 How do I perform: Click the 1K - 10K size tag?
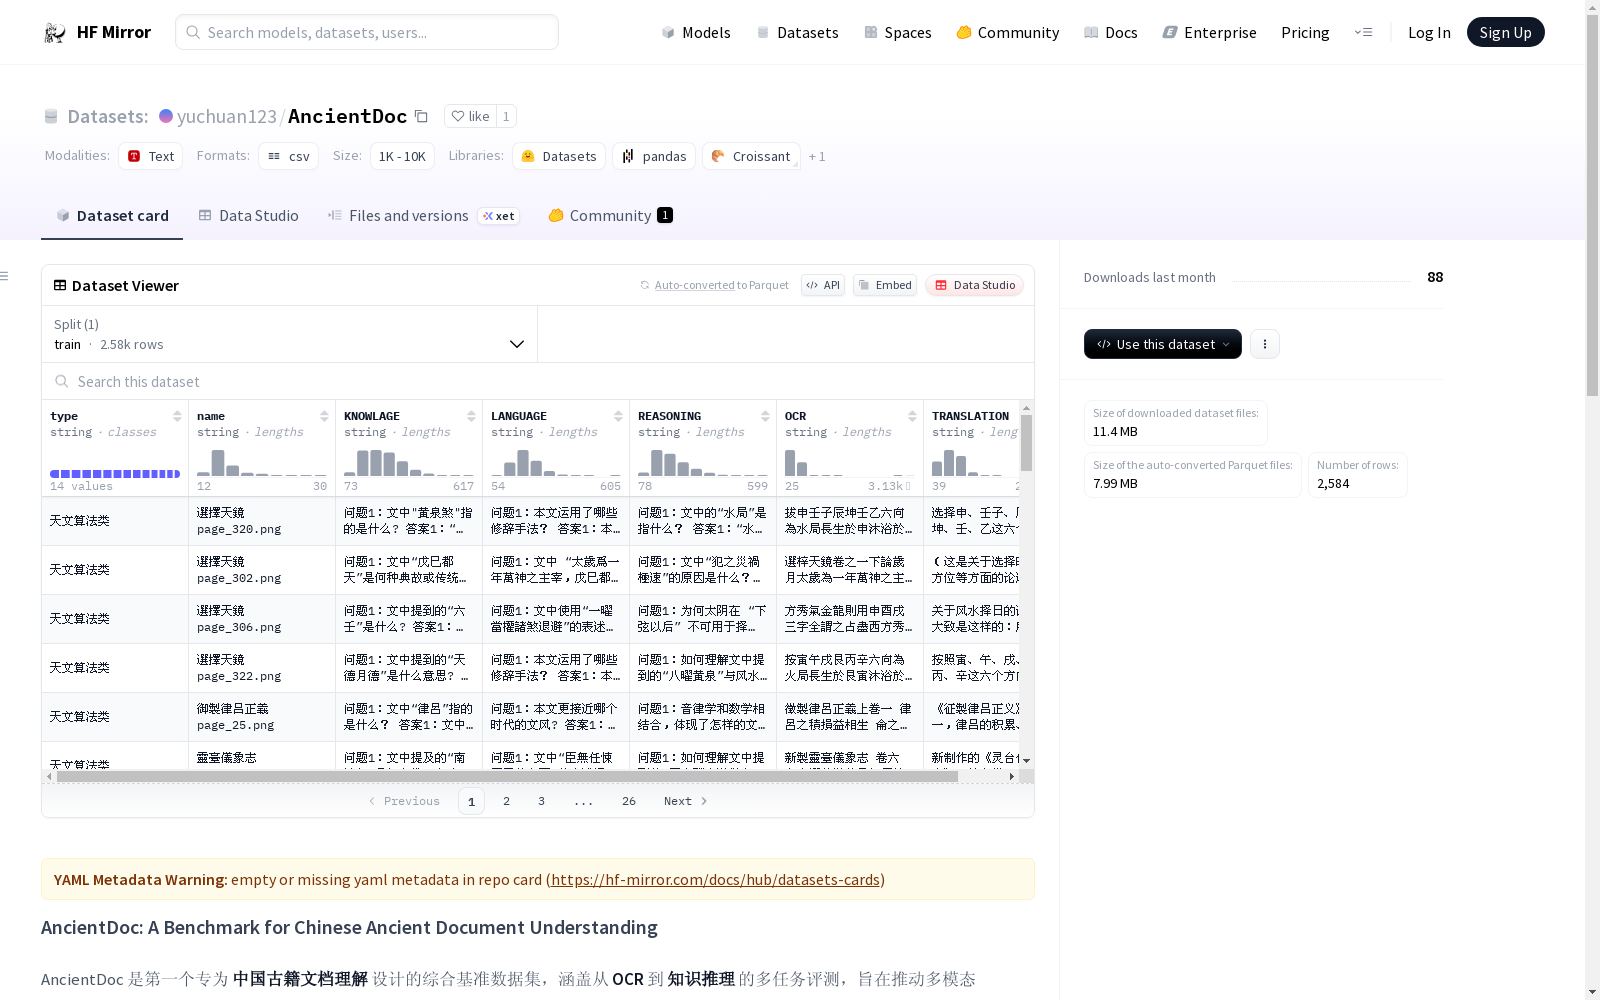pos(402,156)
